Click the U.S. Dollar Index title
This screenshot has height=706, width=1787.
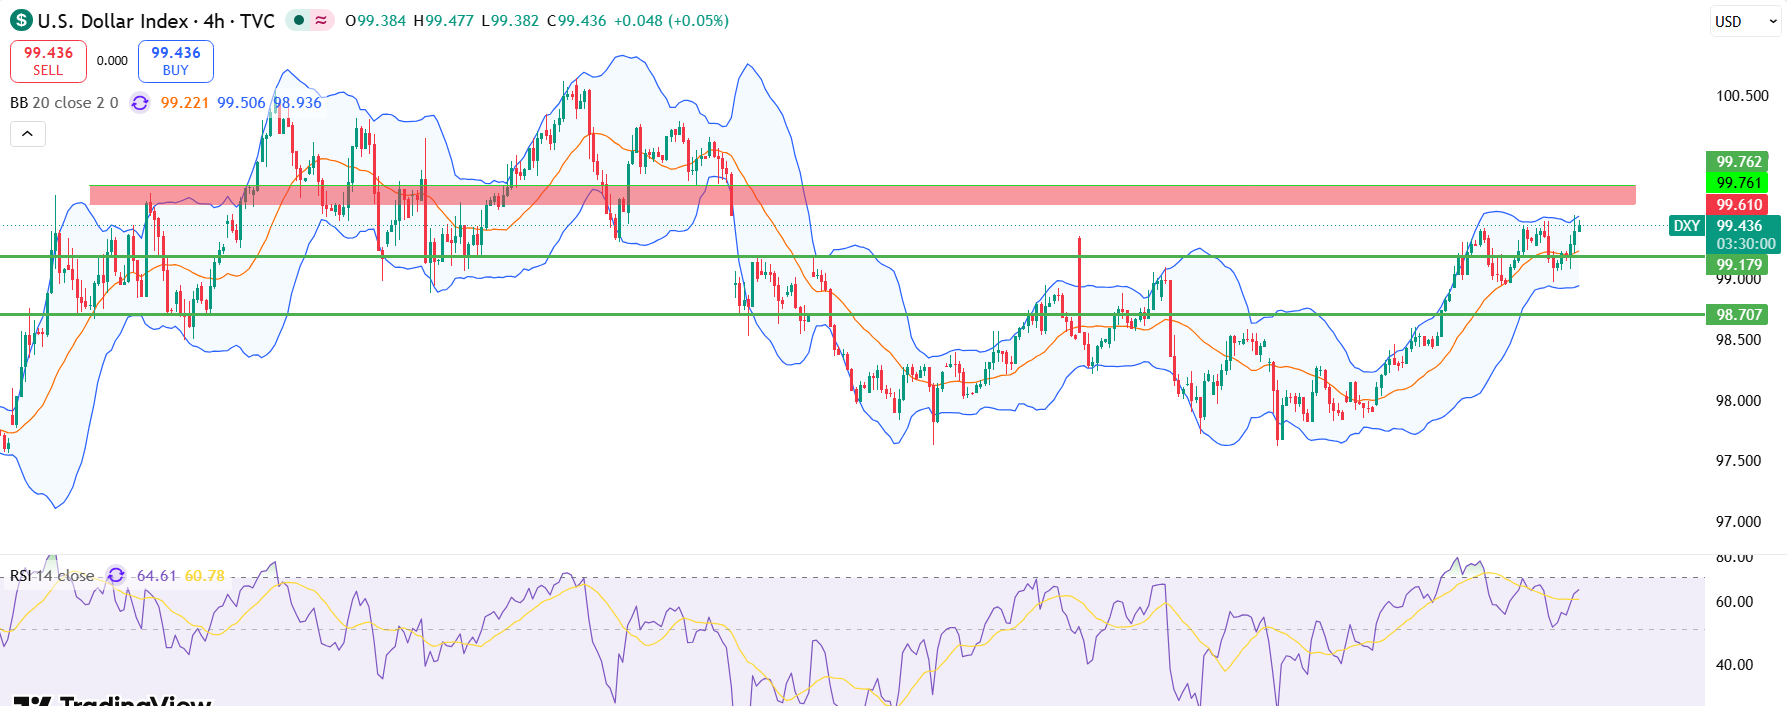(113, 20)
